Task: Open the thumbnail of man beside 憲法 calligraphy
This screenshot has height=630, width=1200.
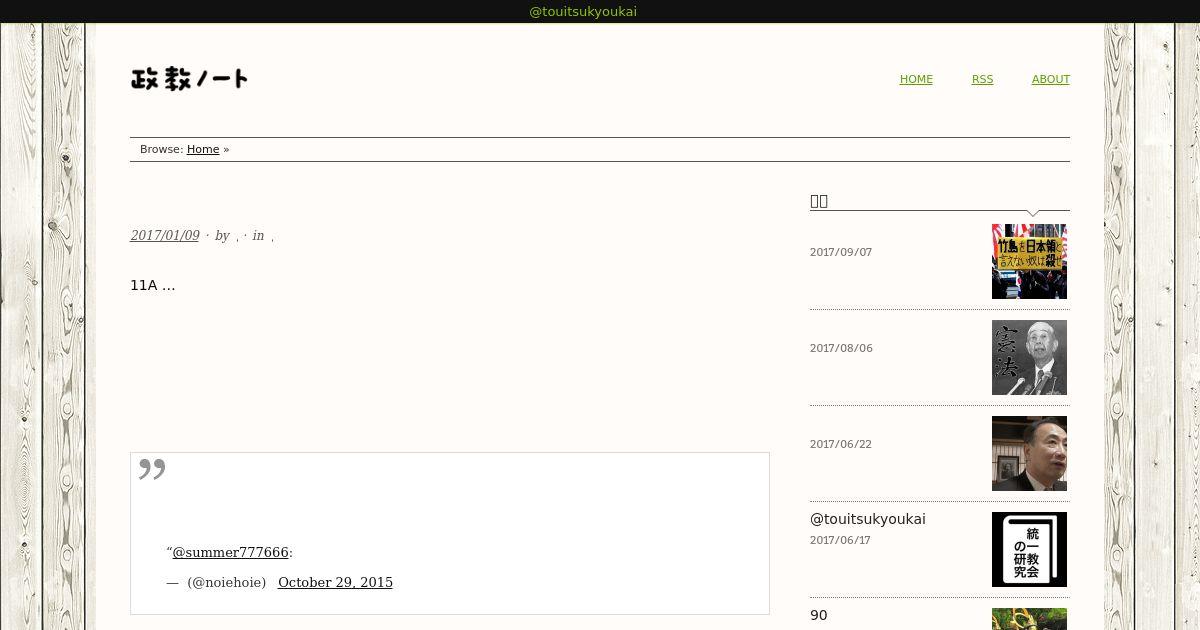Action: [1029, 357]
